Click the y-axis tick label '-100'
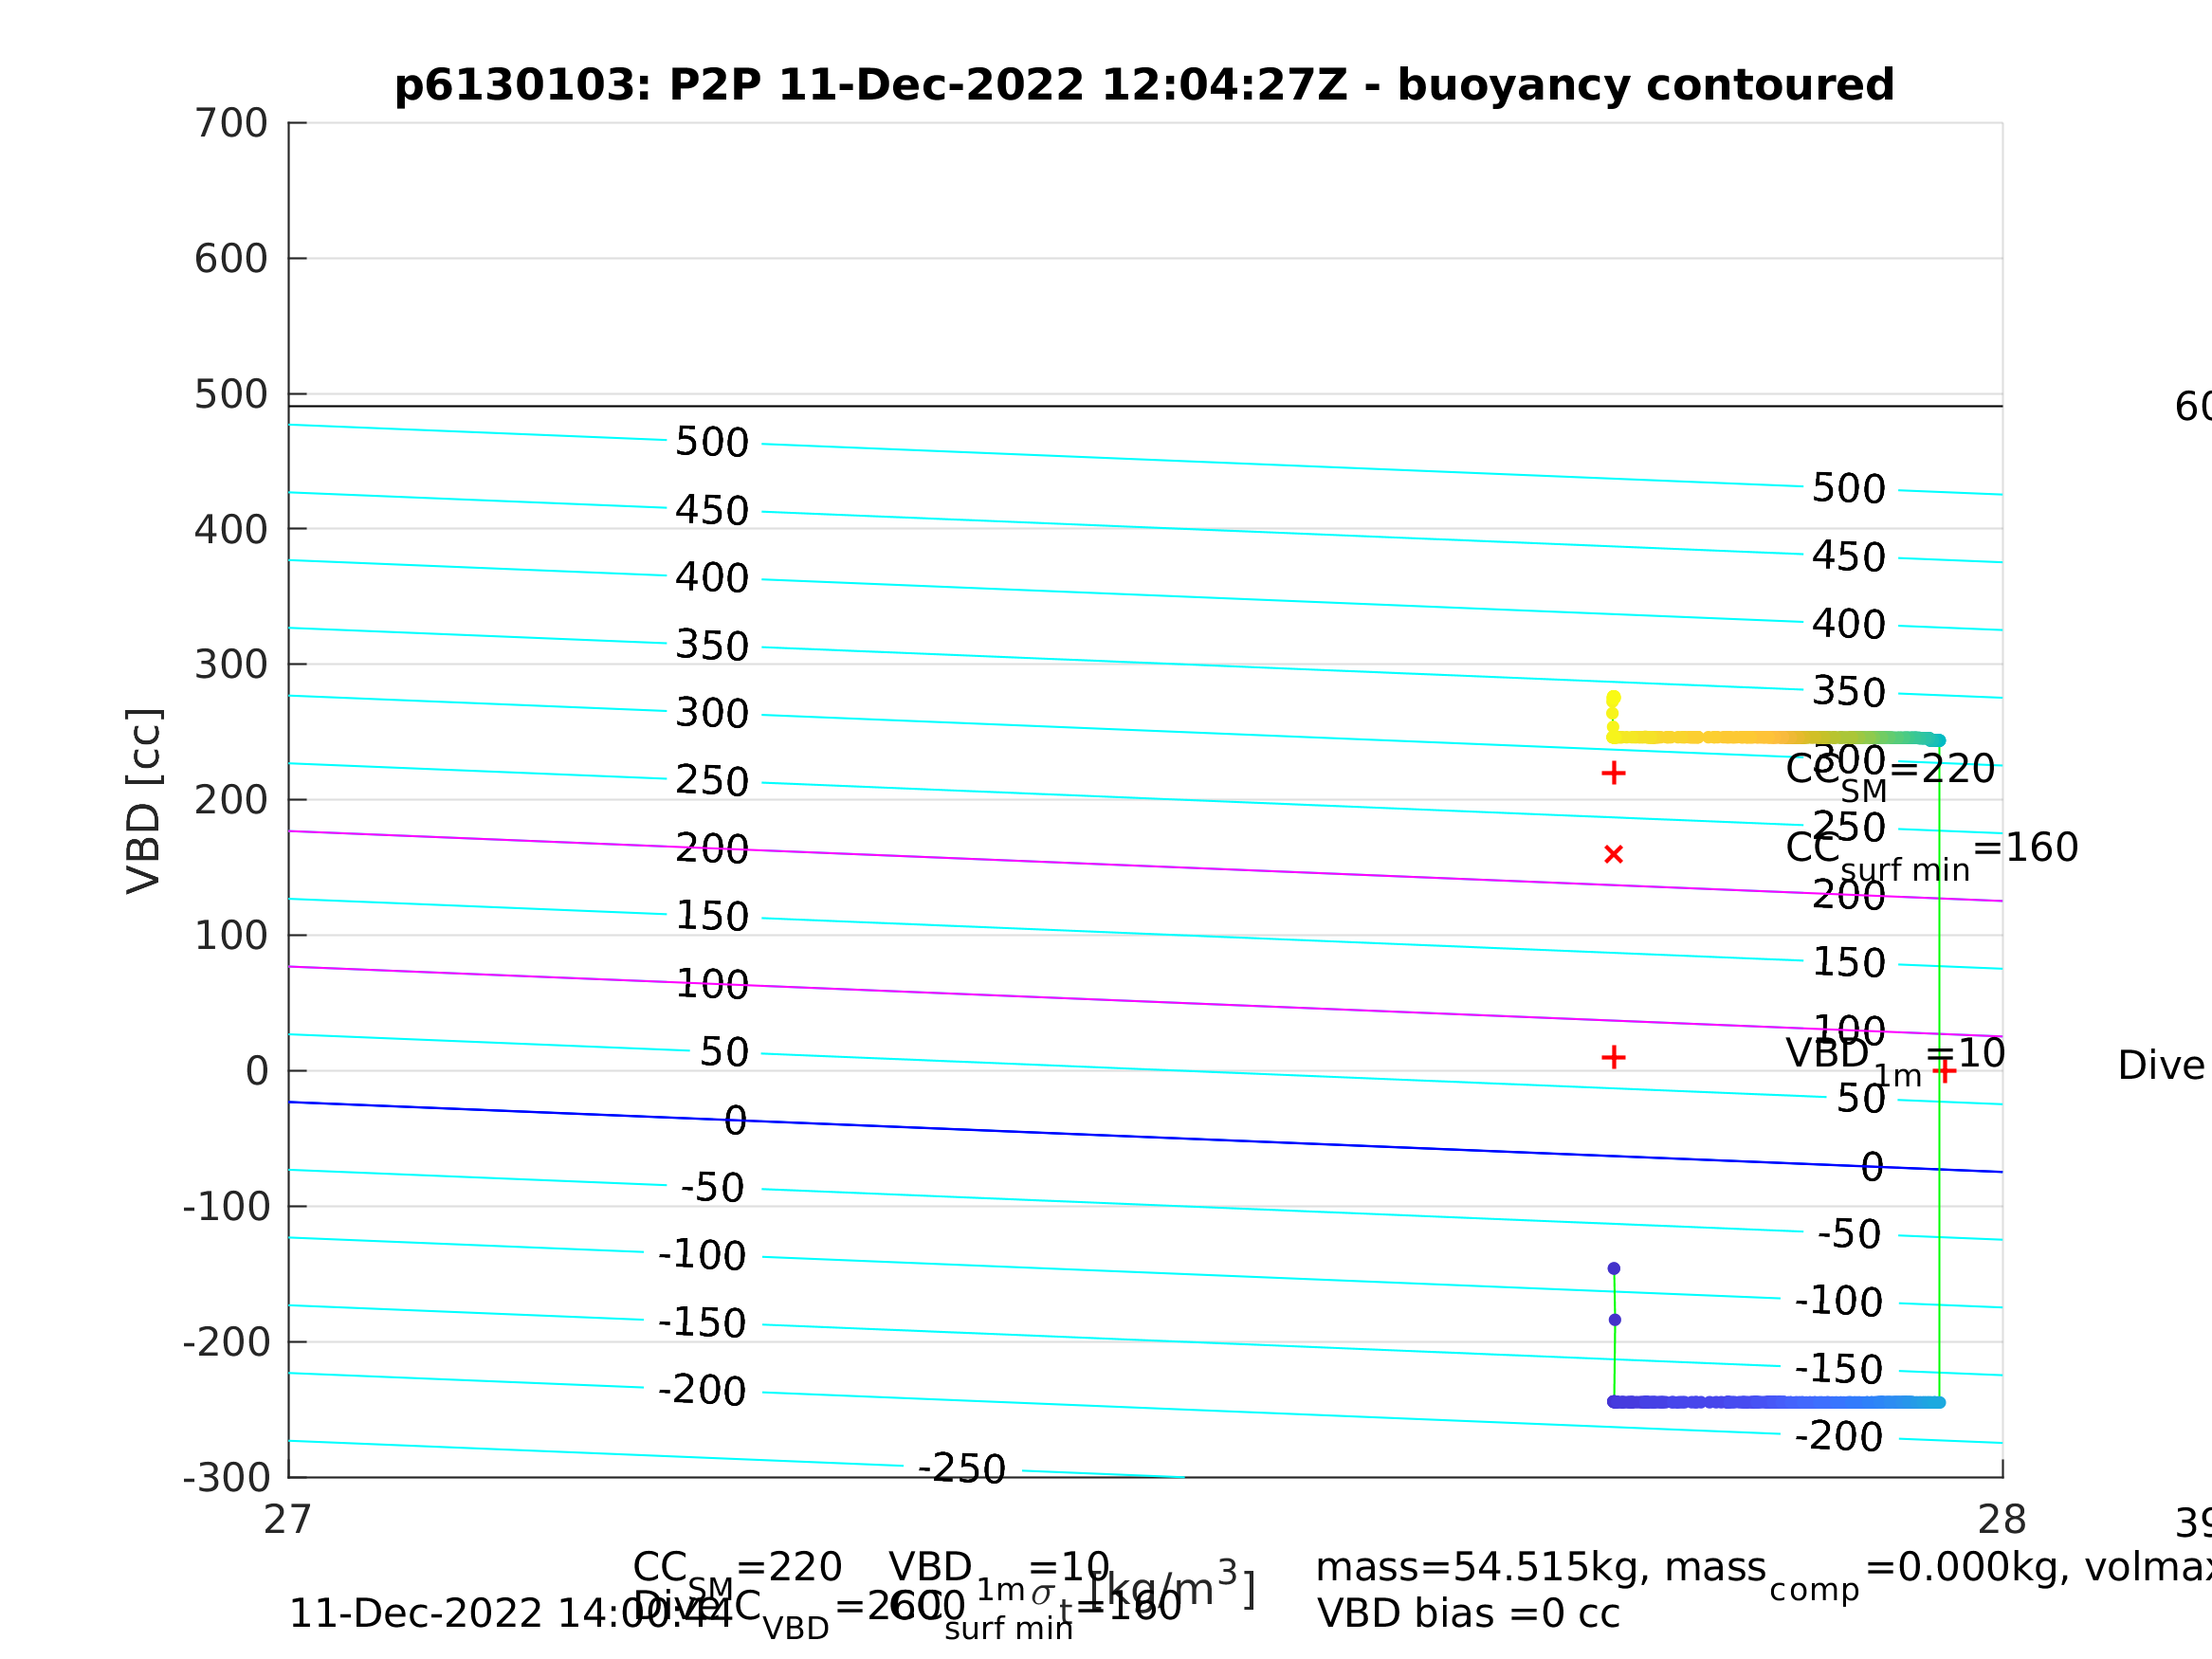Image resolution: width=2212 pixels, height=1659 pixels. coord(226,1207)
